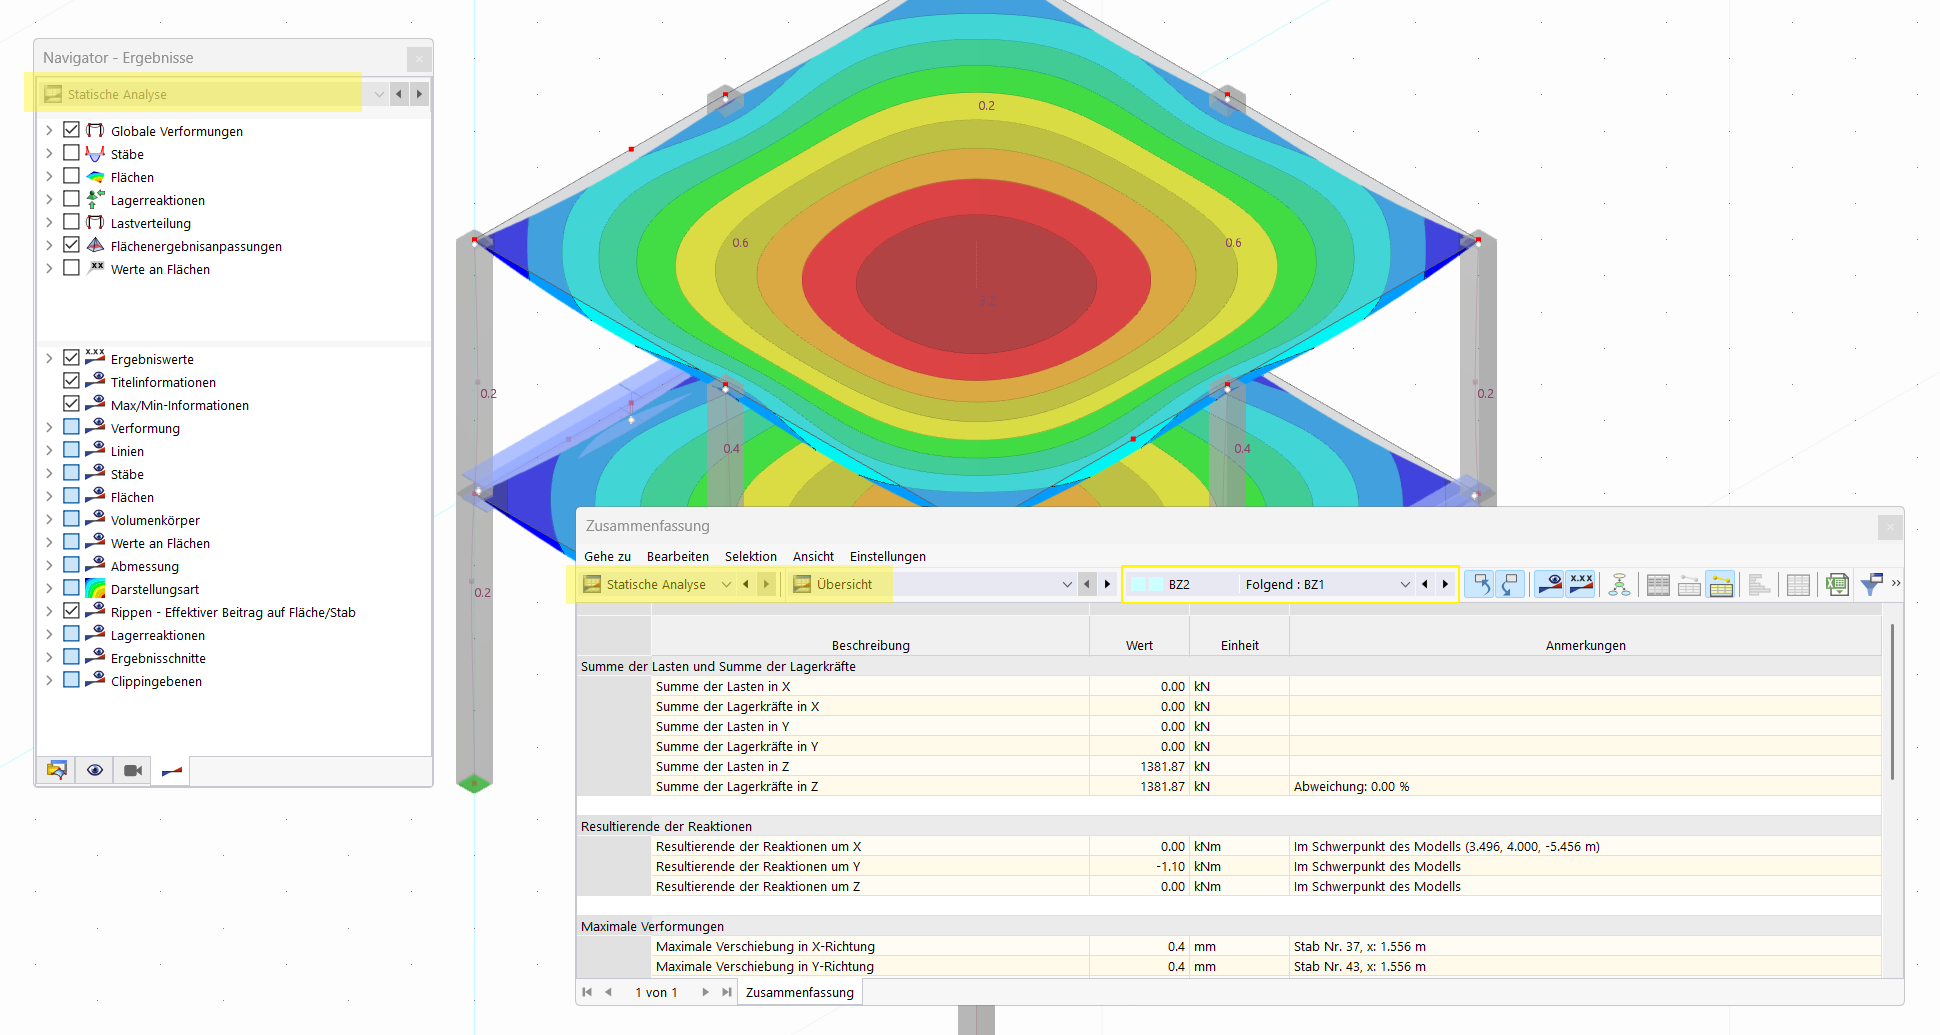The width and height of the screenshot is (1940, 1035).
Task: Close the Zusammenfassung panel
Action: click(1890, 526)
